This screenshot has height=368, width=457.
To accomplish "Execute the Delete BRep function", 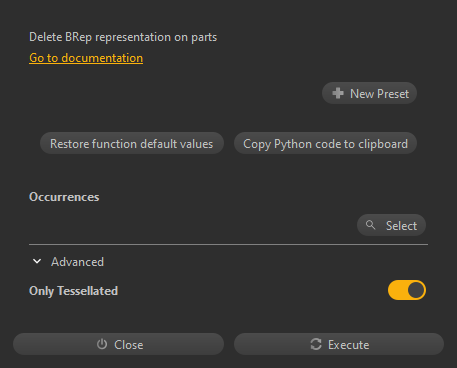I will [339, 344].
